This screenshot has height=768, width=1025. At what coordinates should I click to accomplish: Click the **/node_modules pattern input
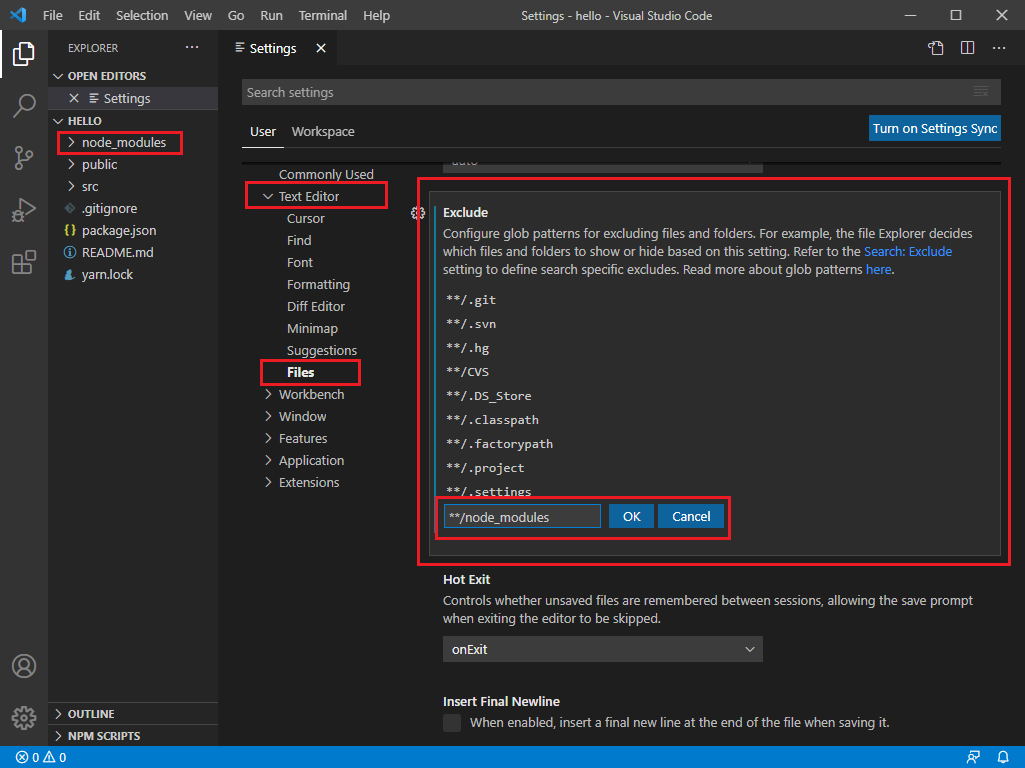point(522,516)
